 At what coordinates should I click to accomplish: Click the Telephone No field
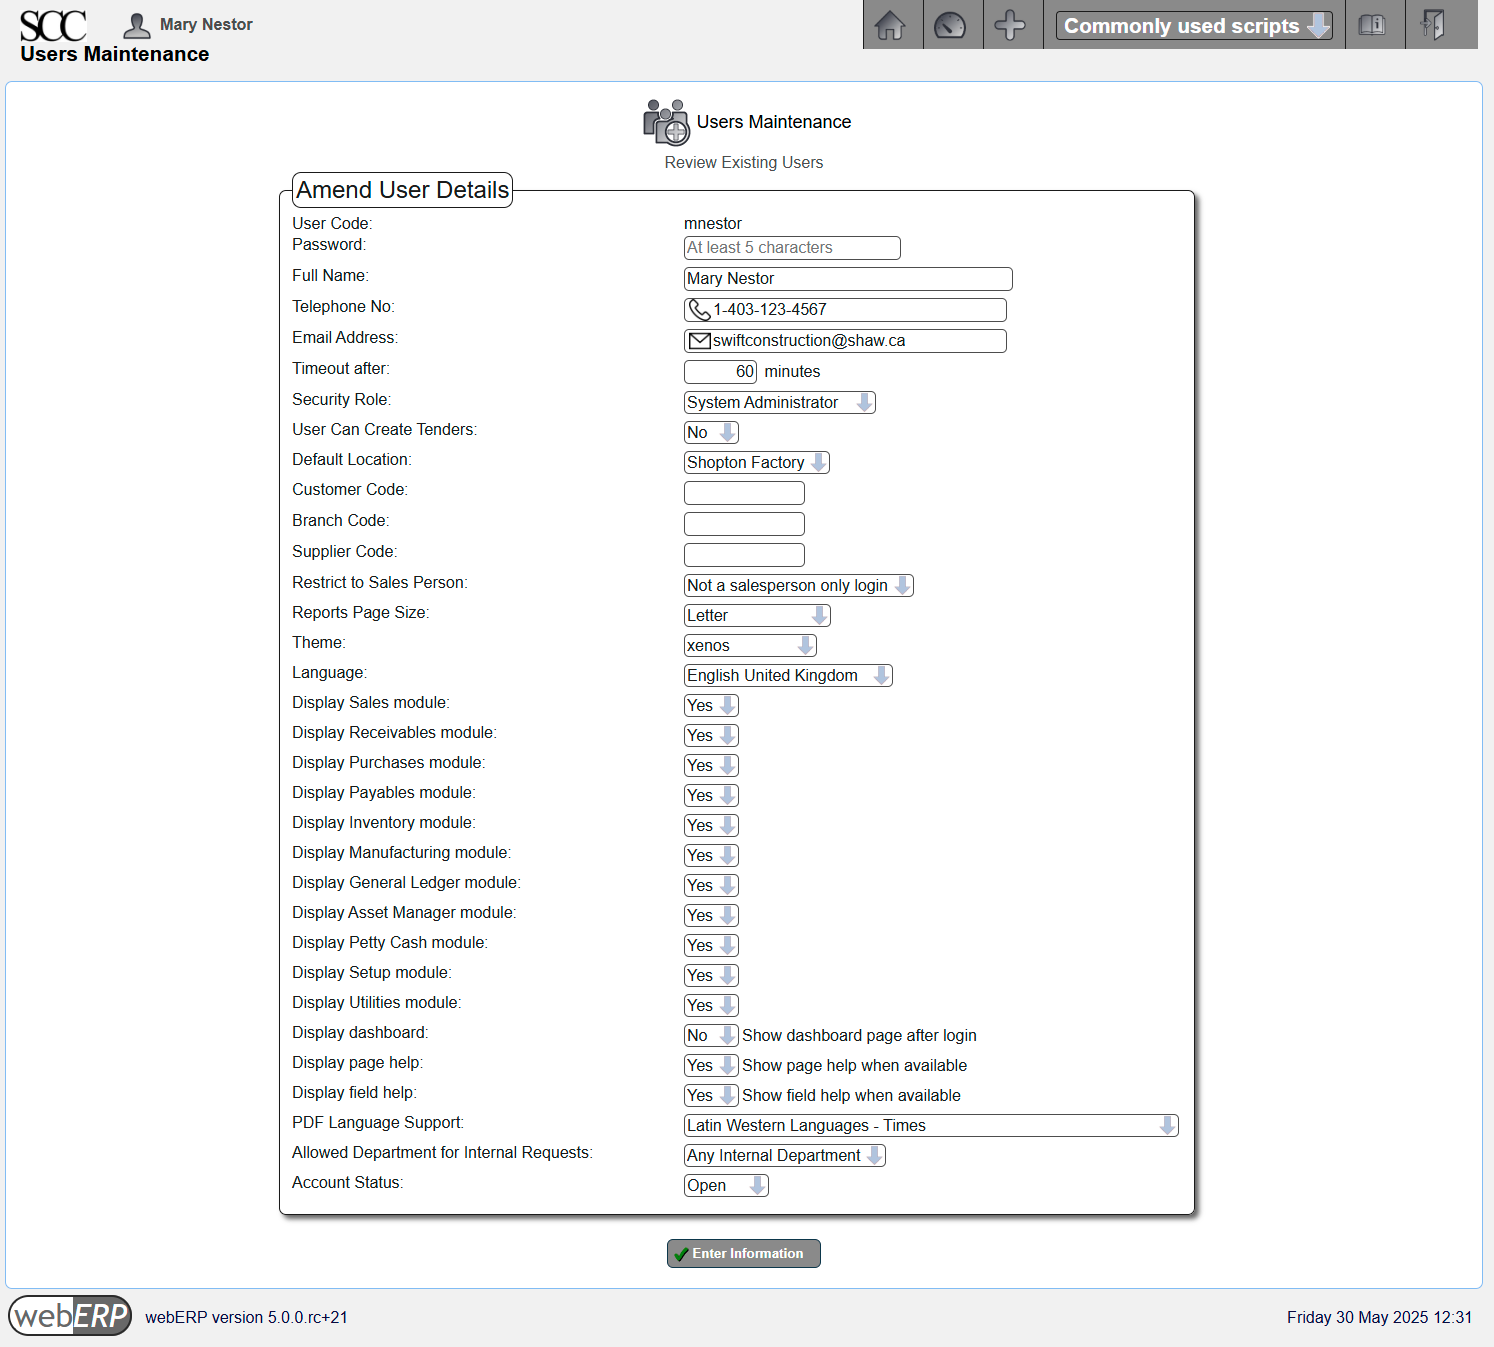click(845, 310)
